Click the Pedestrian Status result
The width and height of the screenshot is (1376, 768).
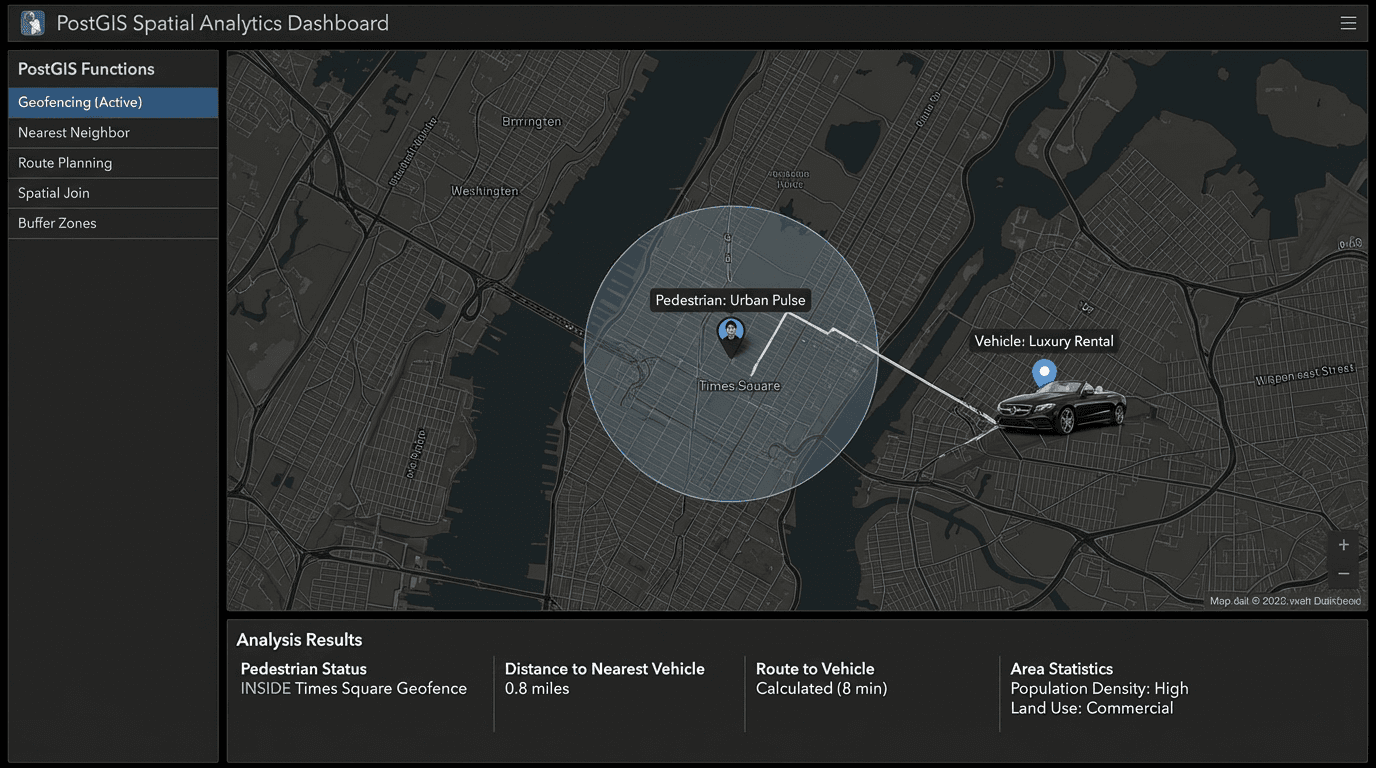click(x=353, y=678)
